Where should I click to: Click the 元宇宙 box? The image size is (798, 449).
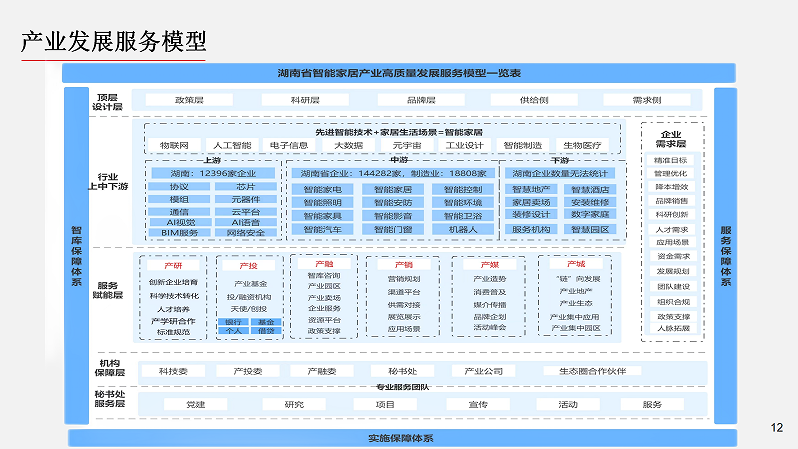407,145
